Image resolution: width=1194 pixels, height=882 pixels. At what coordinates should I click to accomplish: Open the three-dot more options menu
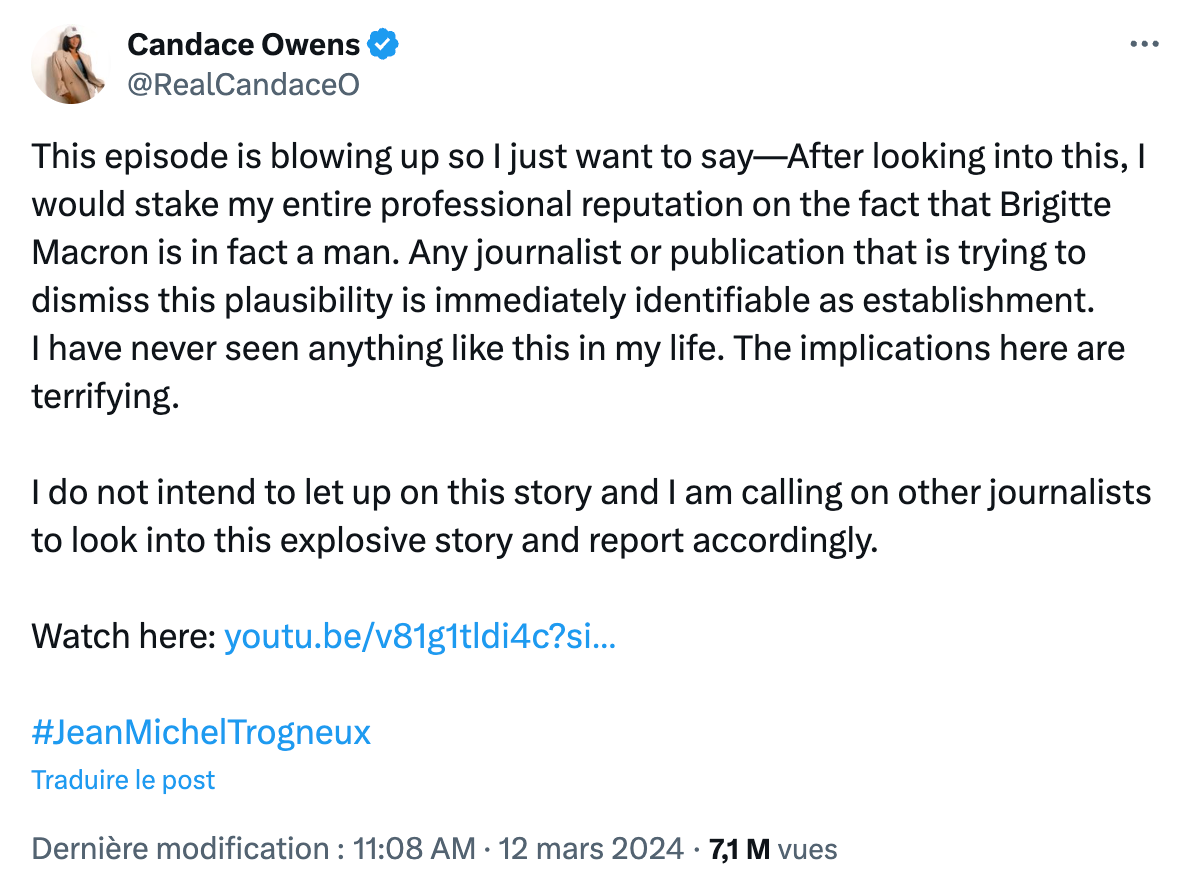click(x=1144, y=45)
